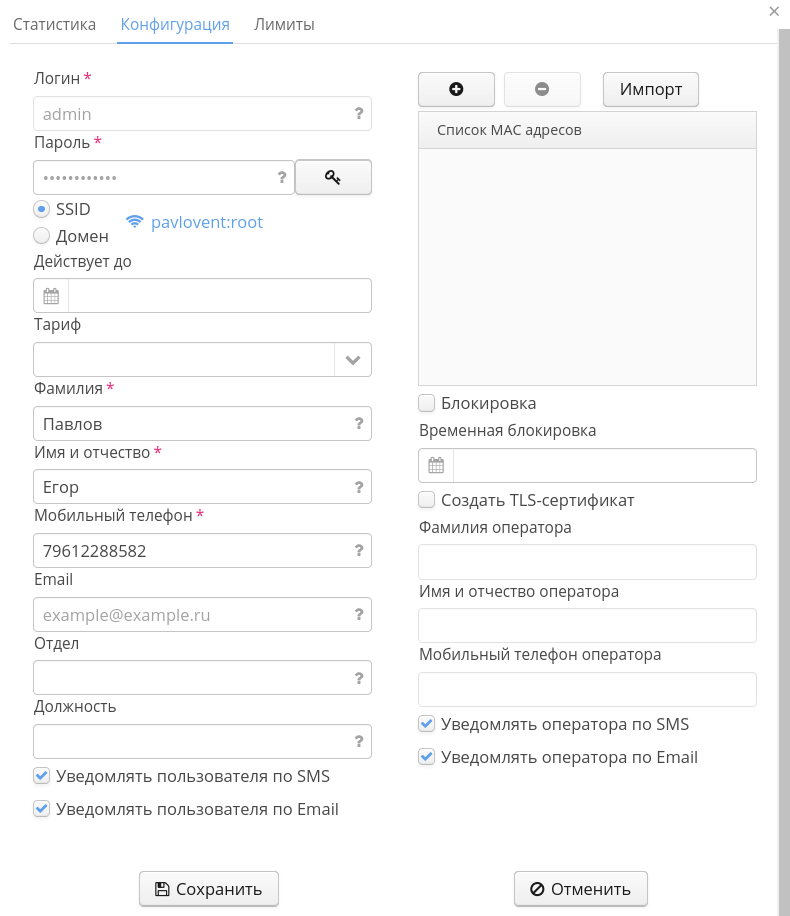Expand the Тариф dropdown arrow
Image resolution: width=790 pixels, height=916 pixels.
(353, 360)
